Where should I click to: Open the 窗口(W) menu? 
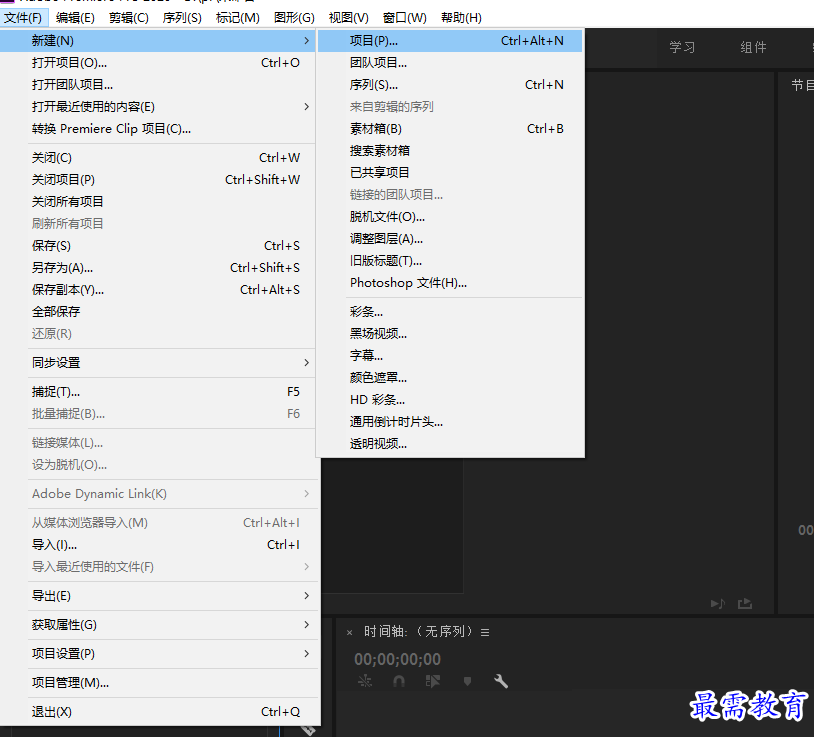[405, 18]
